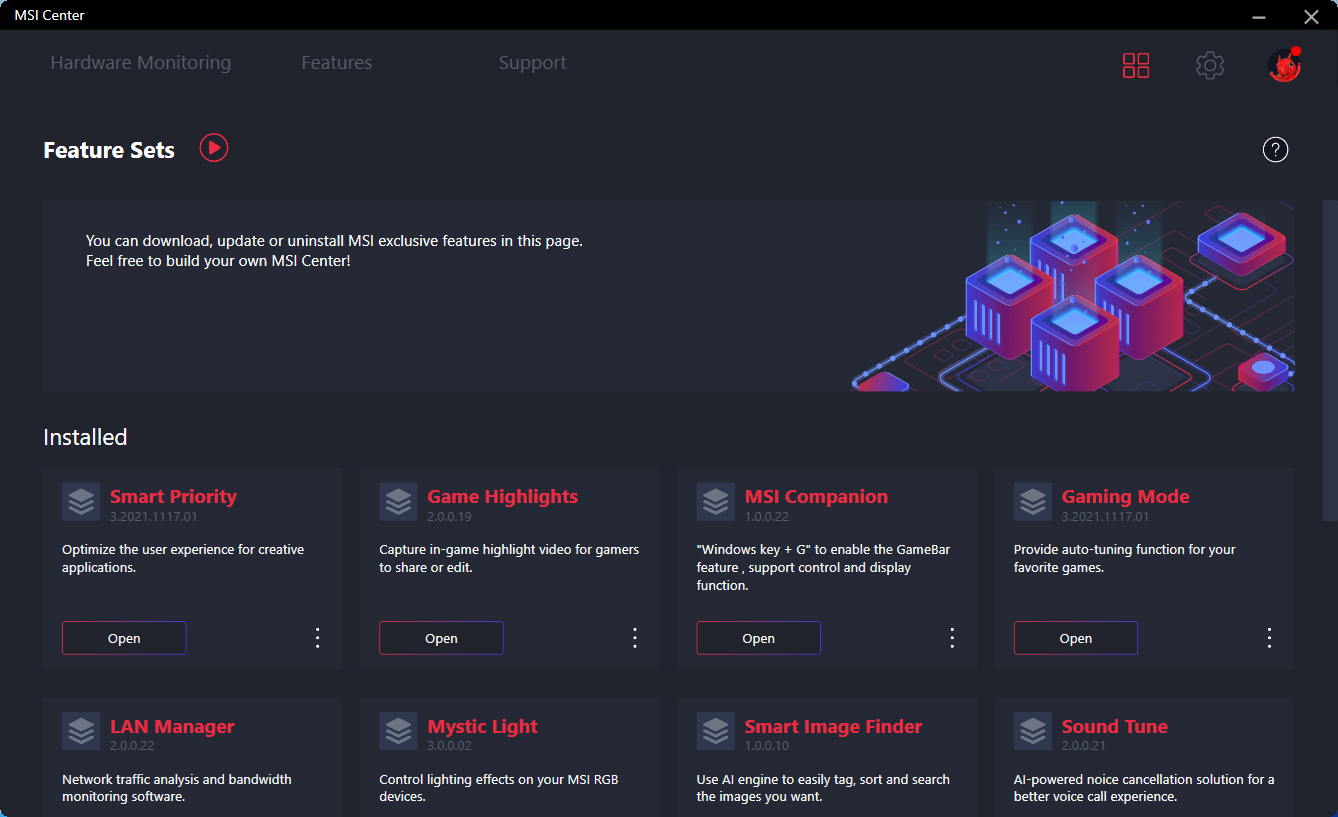
Task: Click Smart Image Finder version 1.0.0.10
Action: click(x=767, y=746)
